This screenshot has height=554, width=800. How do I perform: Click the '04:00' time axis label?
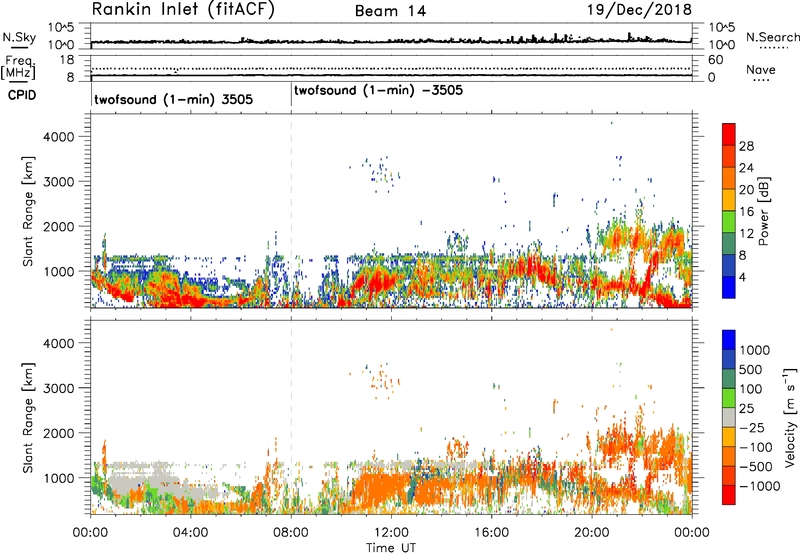point(191,533)
